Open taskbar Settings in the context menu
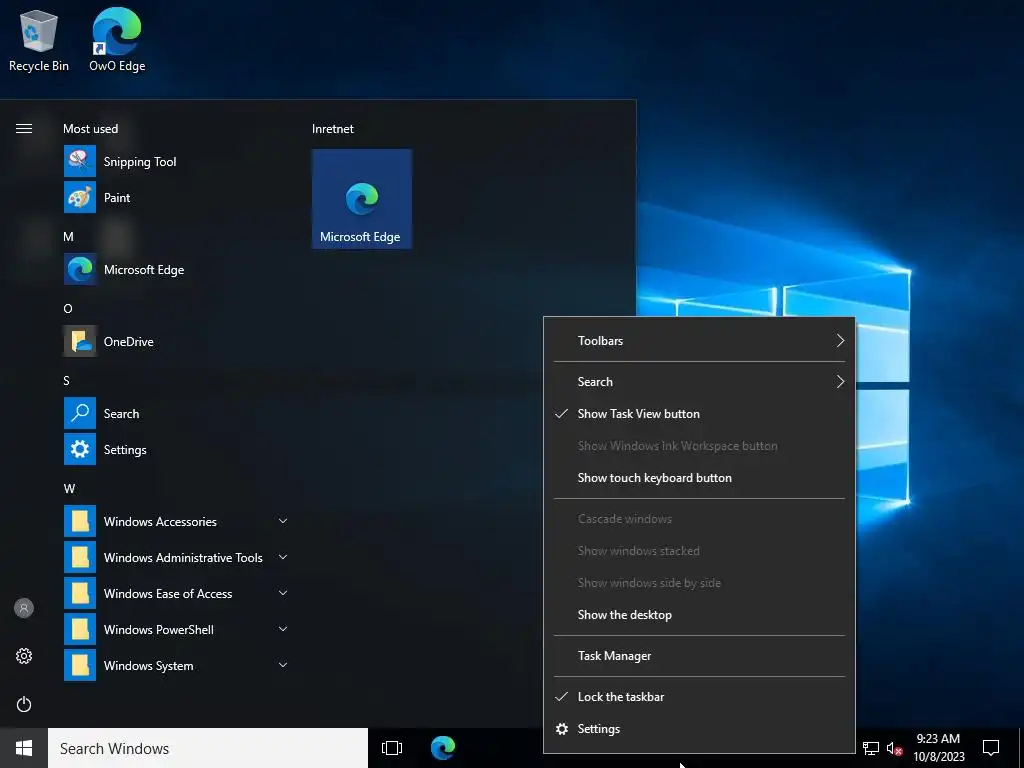Screen dimensions: 1024x768 point(699,728)
